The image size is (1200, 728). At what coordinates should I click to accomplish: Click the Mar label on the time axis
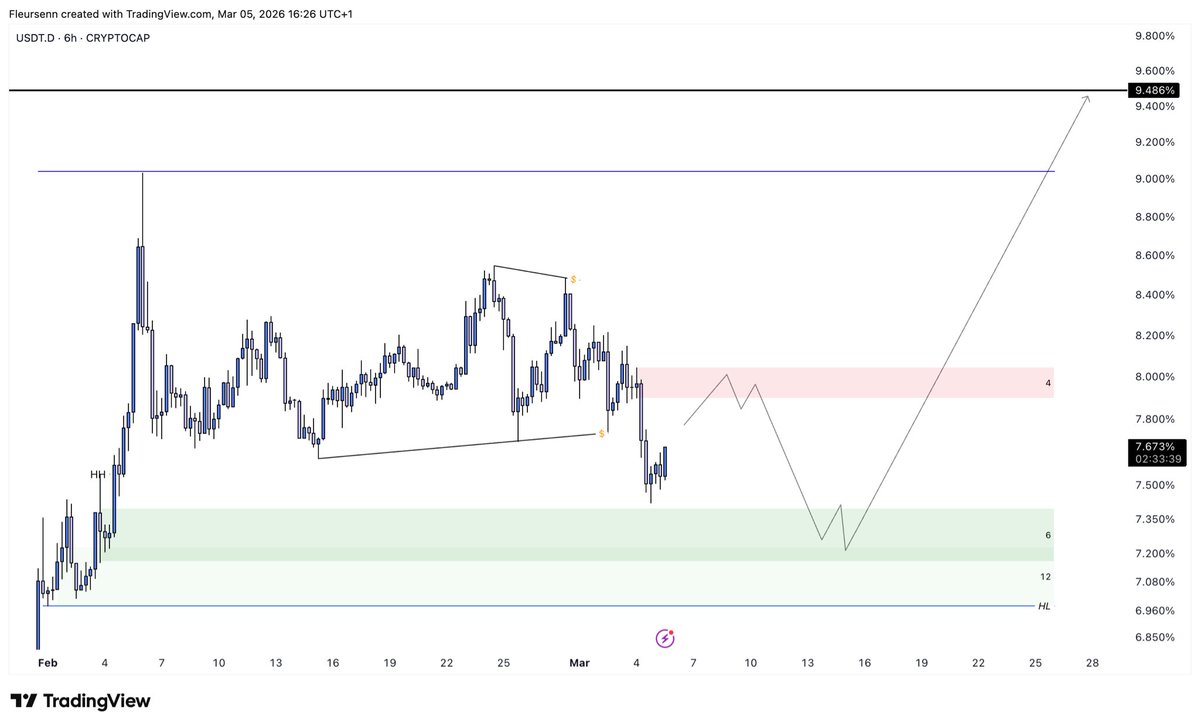[580, 663]
